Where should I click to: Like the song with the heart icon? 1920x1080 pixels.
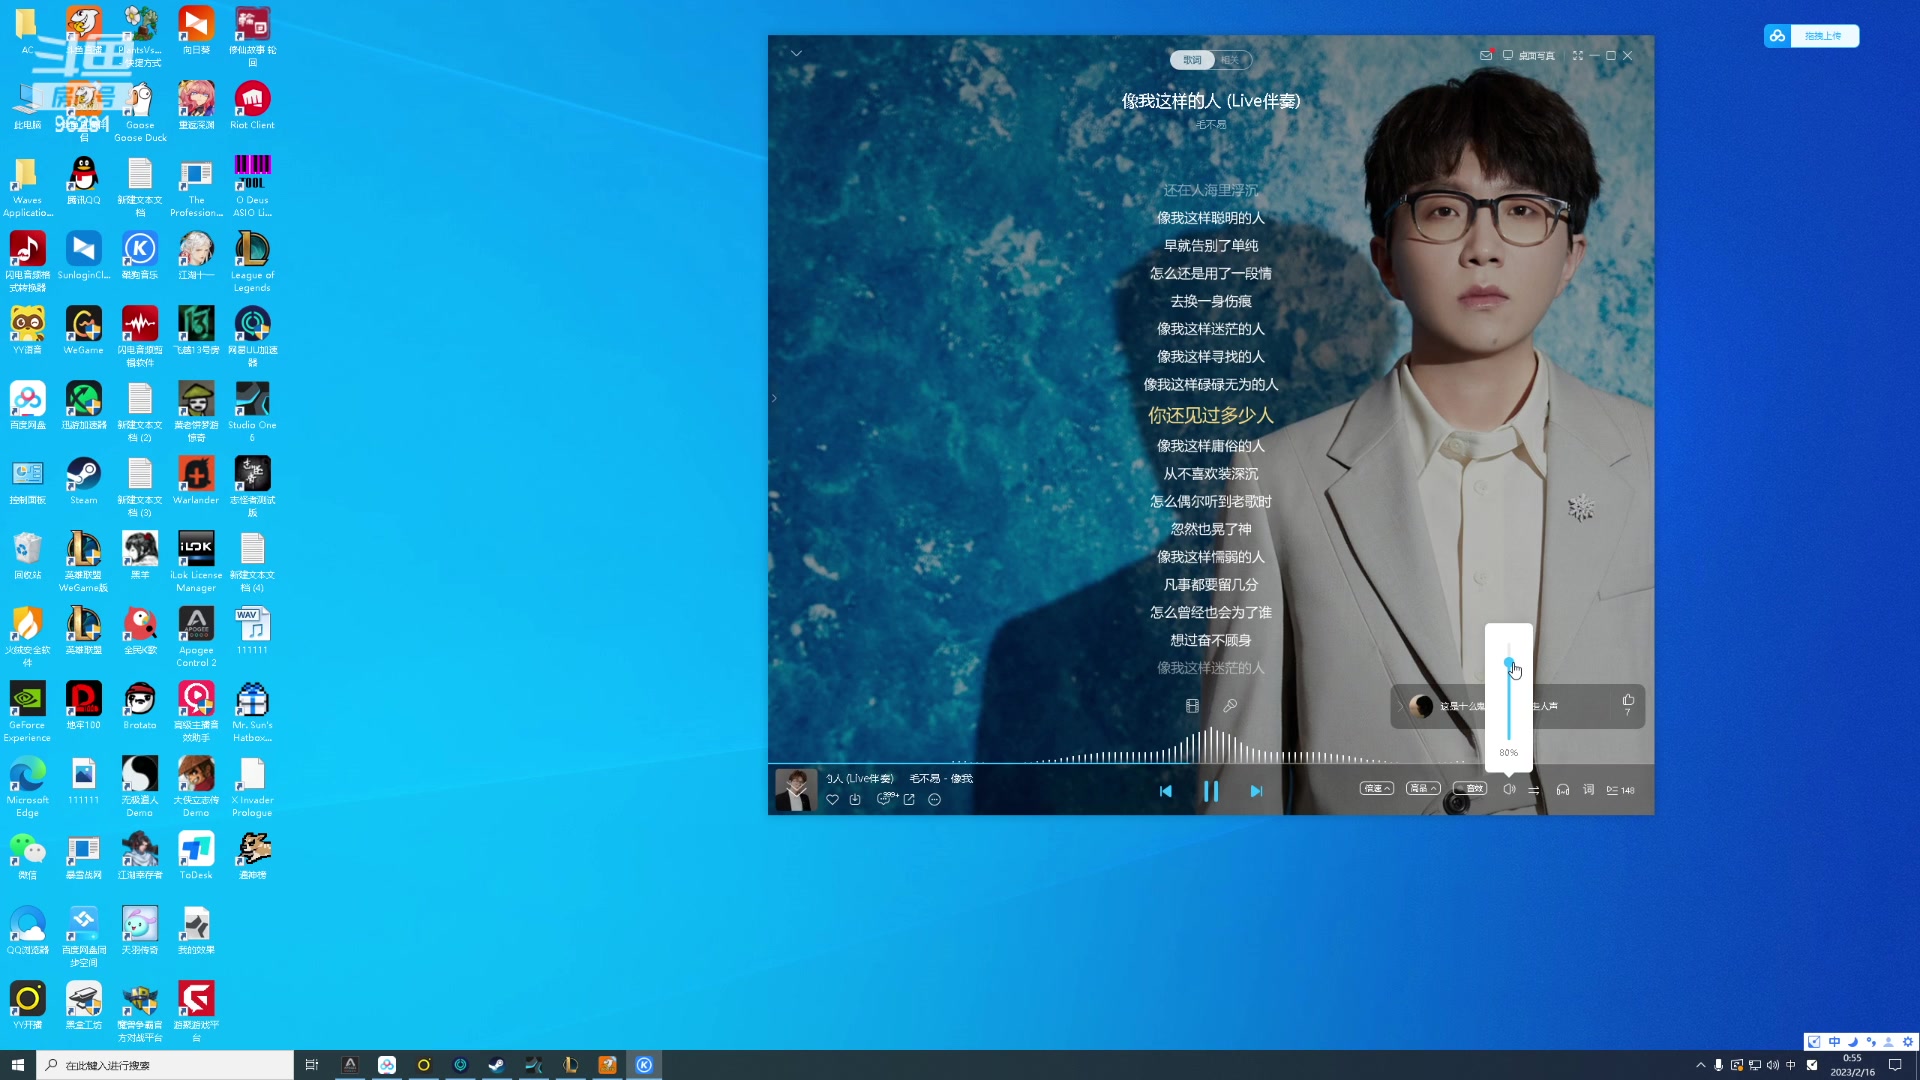[x=832, y=800]
